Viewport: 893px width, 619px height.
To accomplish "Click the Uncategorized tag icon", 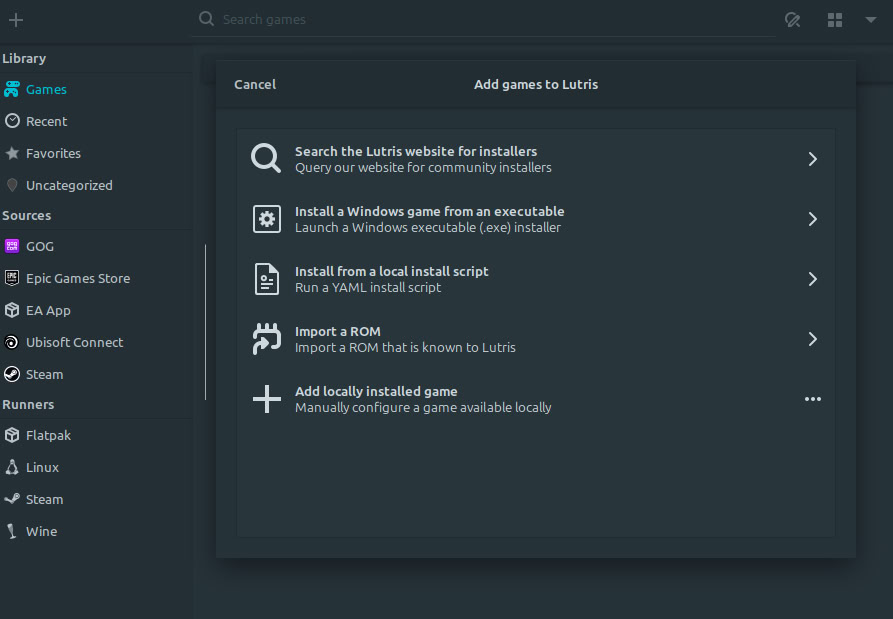I will point(12,185).
